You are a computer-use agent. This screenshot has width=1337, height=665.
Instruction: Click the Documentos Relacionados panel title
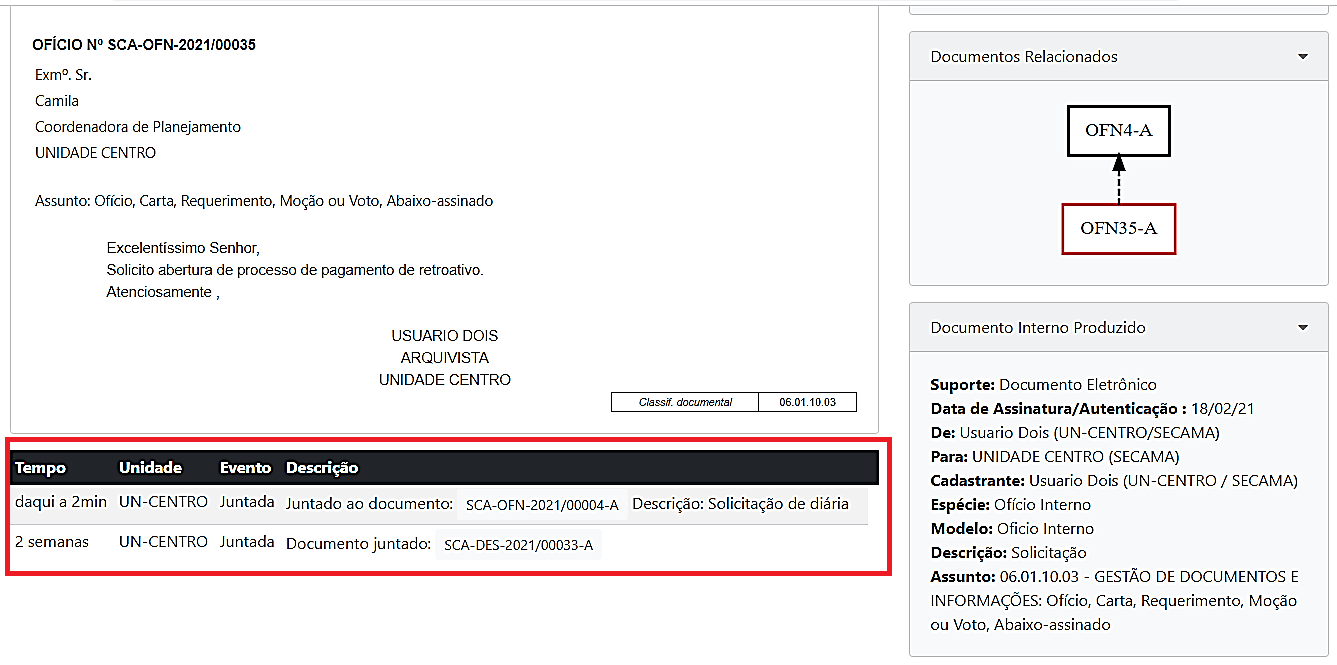click(1024, 57)
